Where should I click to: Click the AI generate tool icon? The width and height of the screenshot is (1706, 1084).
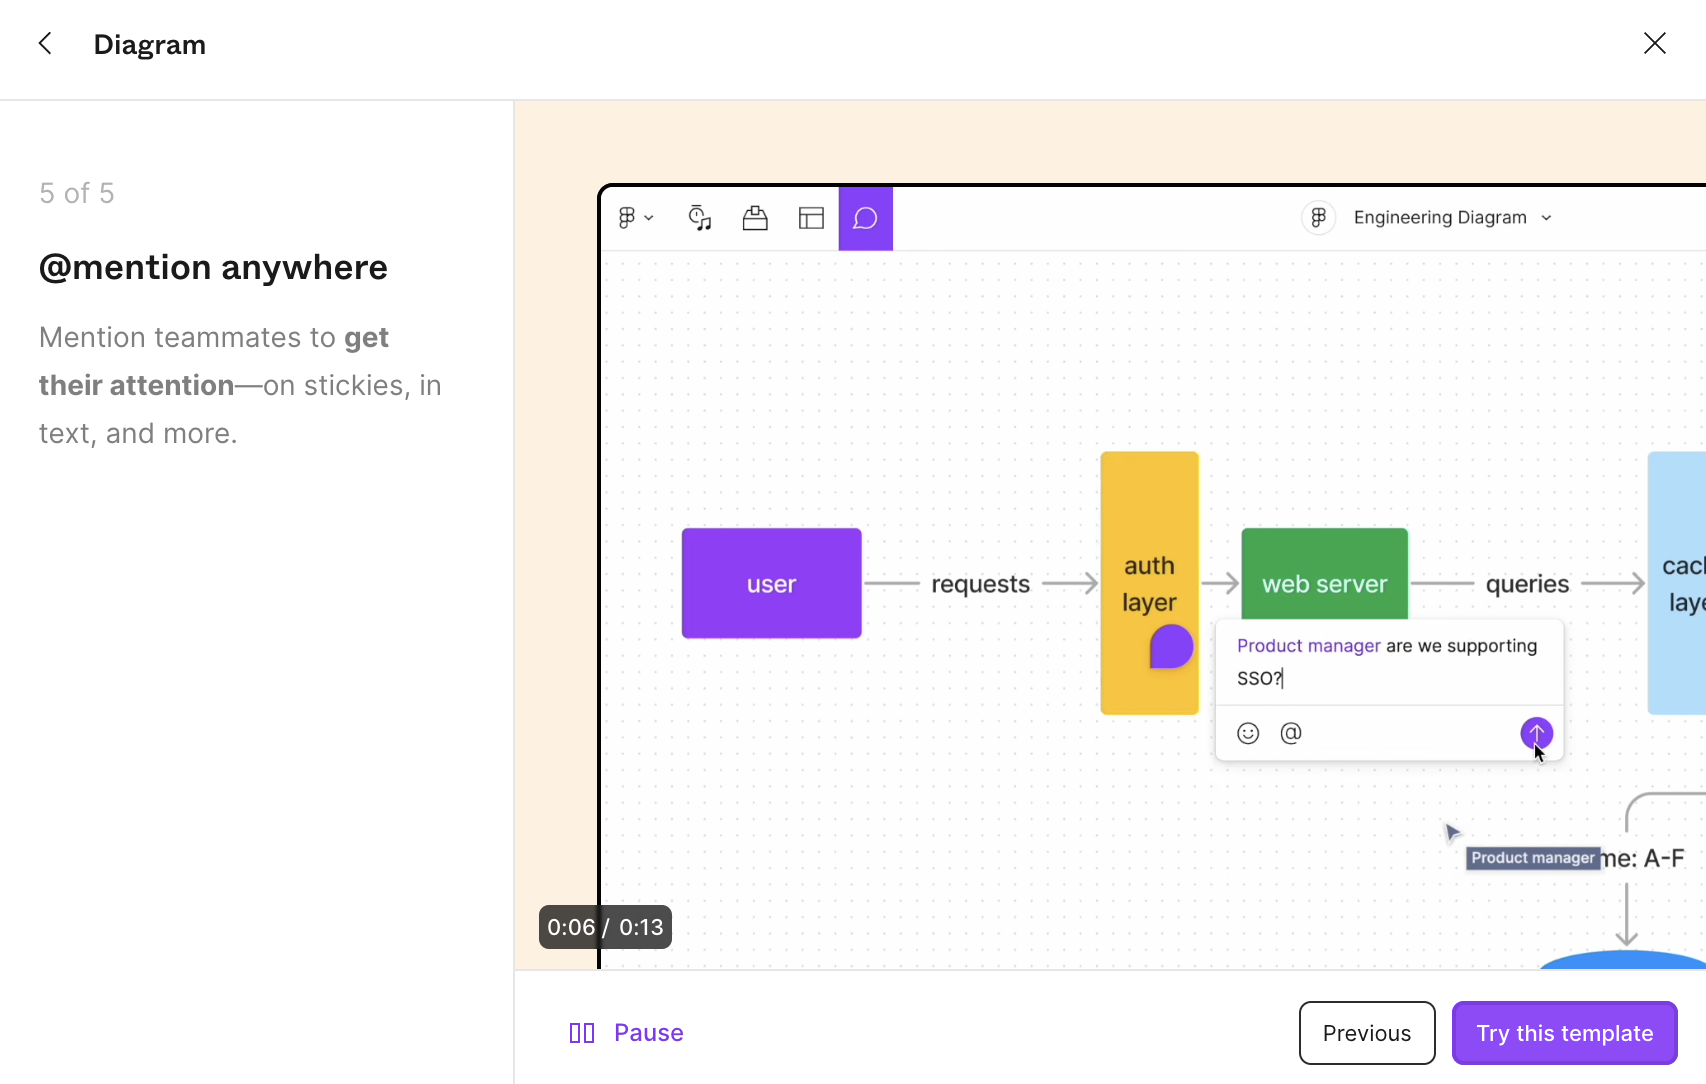click(x=700, y=218)
